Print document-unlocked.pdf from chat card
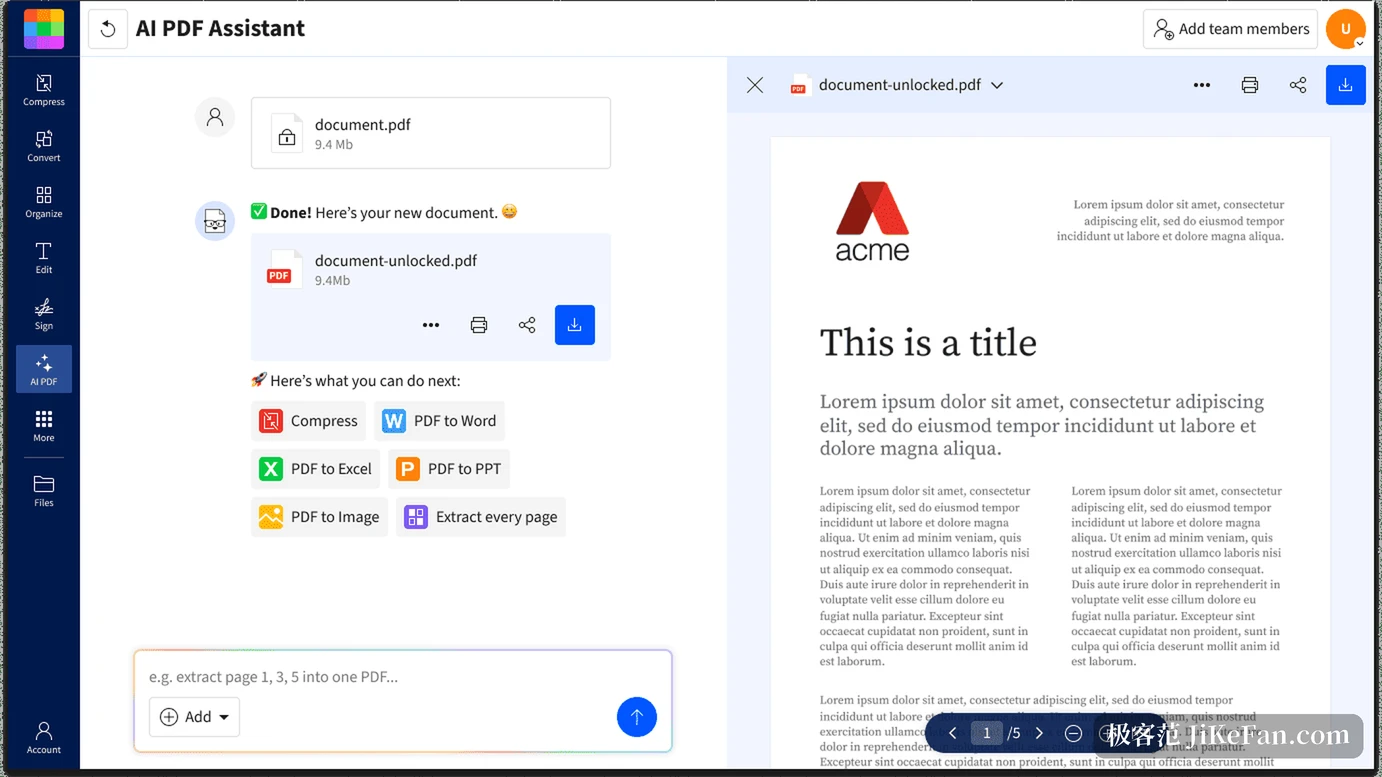The width and height of the screenshot is (1382, 777). point(479,325)
